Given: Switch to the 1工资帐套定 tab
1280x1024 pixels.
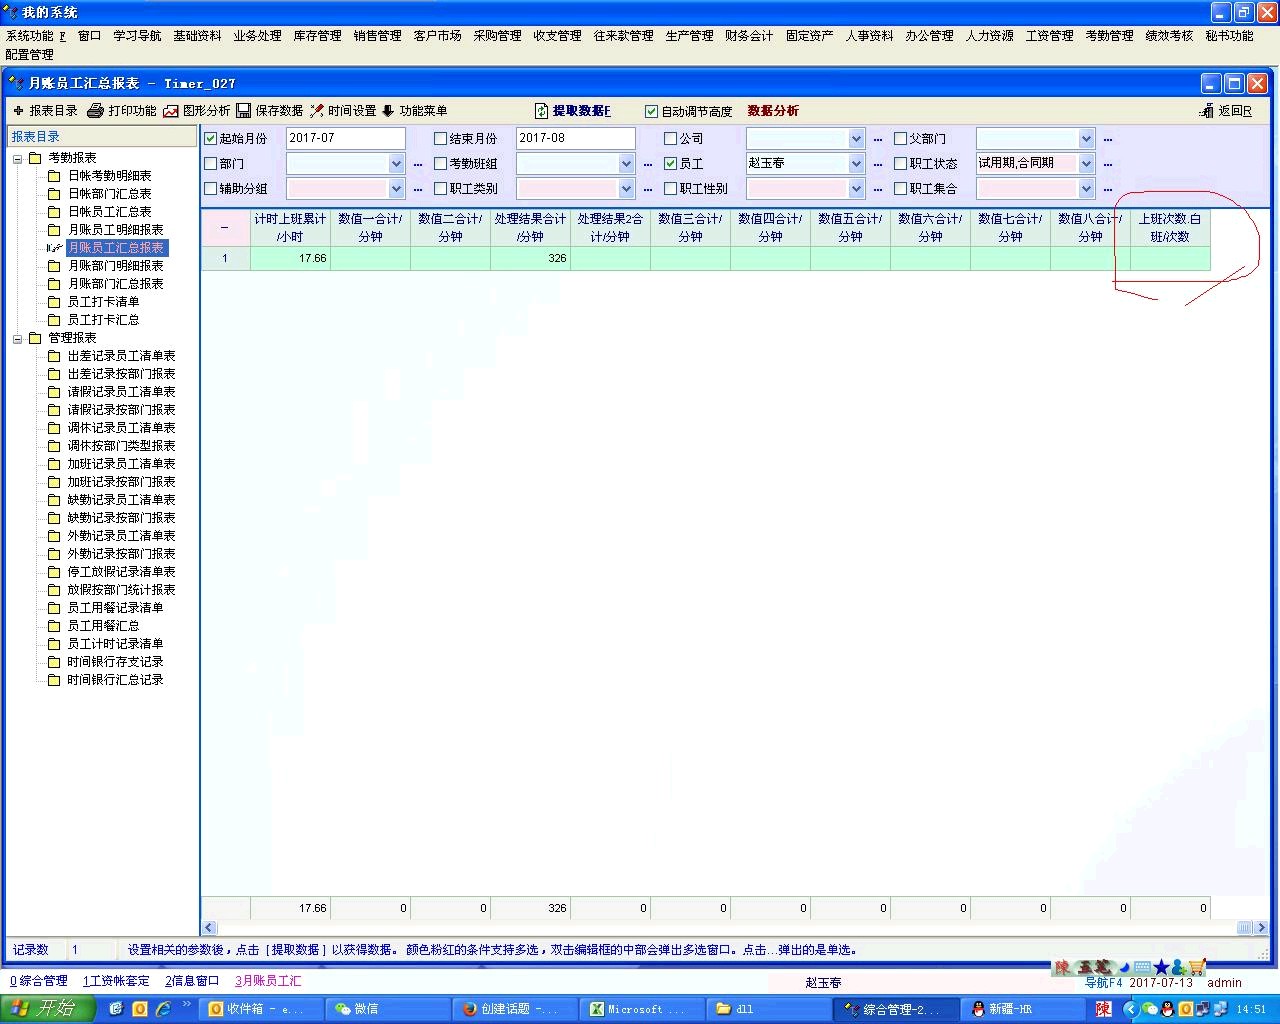Looking at the screenshot, I should (116, 981).
